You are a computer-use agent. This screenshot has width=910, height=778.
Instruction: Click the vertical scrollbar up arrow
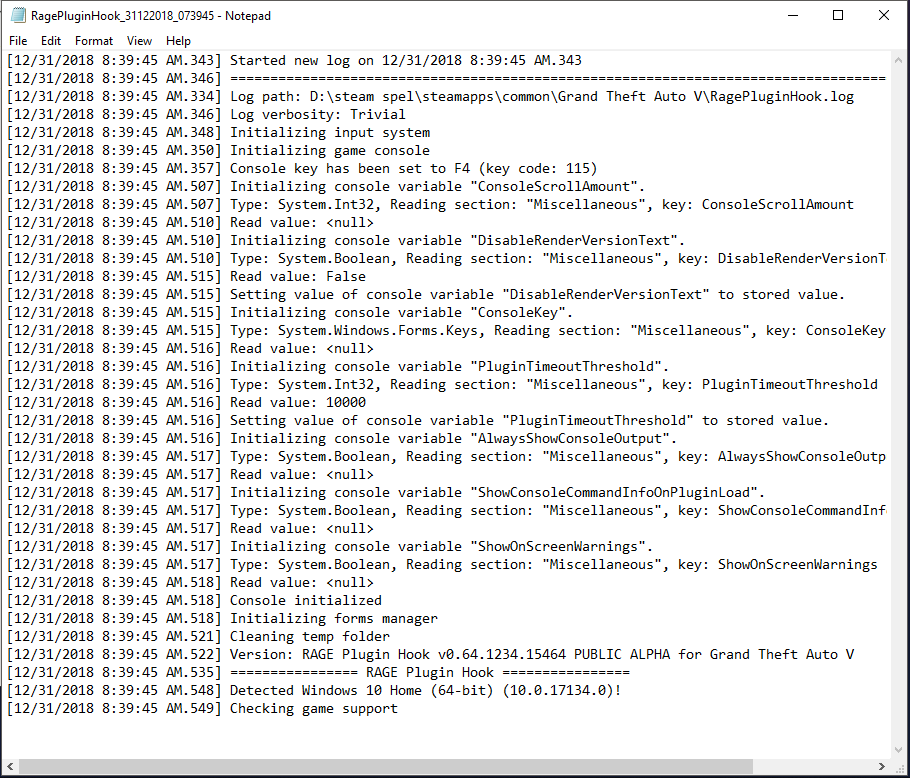pyautogui.click(x=898, y=60)
